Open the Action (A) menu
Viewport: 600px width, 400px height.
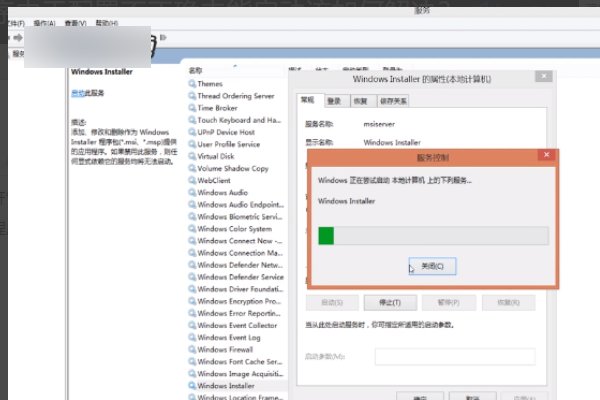pyautogui.click(x=44, y=23)
